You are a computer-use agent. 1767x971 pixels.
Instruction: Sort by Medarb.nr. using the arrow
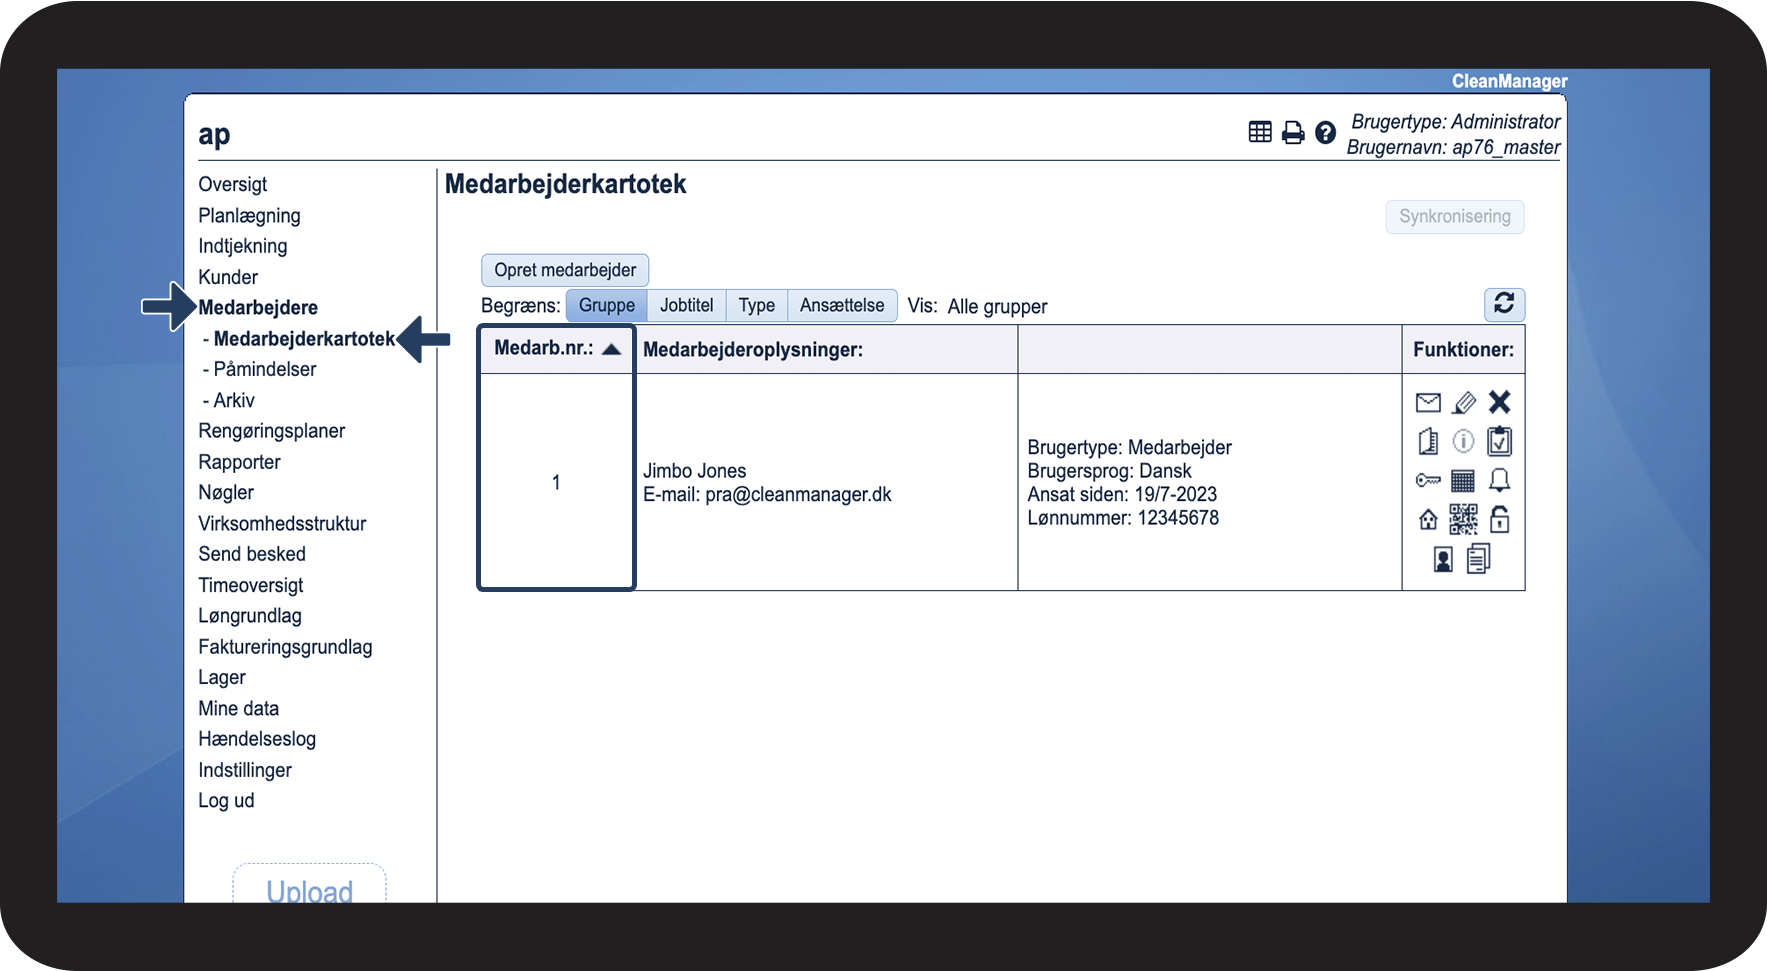(612, 349)
